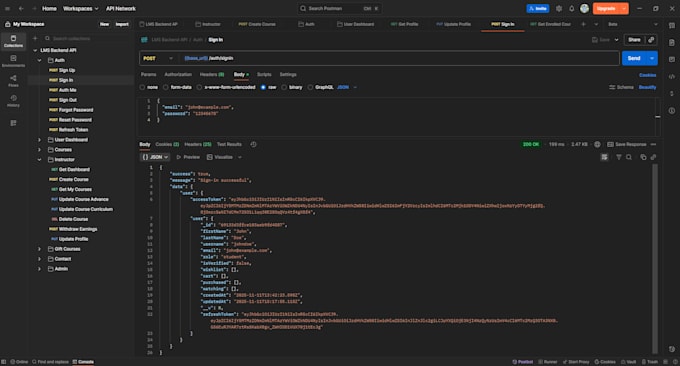Open the response Cookies tab
This screenshot has width=680, height=366.
pos(167,144)
